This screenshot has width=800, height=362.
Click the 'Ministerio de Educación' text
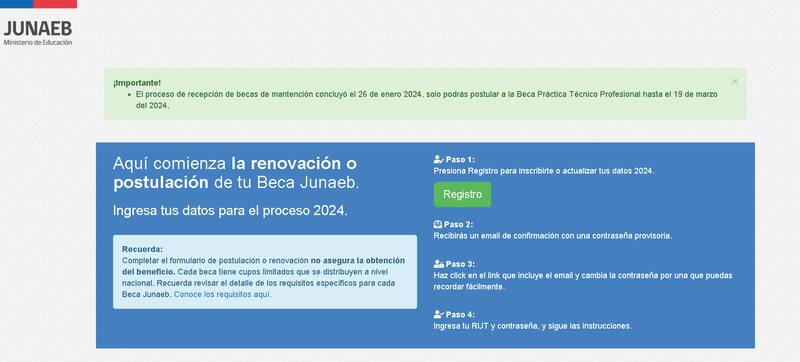(x=38, y=43)
